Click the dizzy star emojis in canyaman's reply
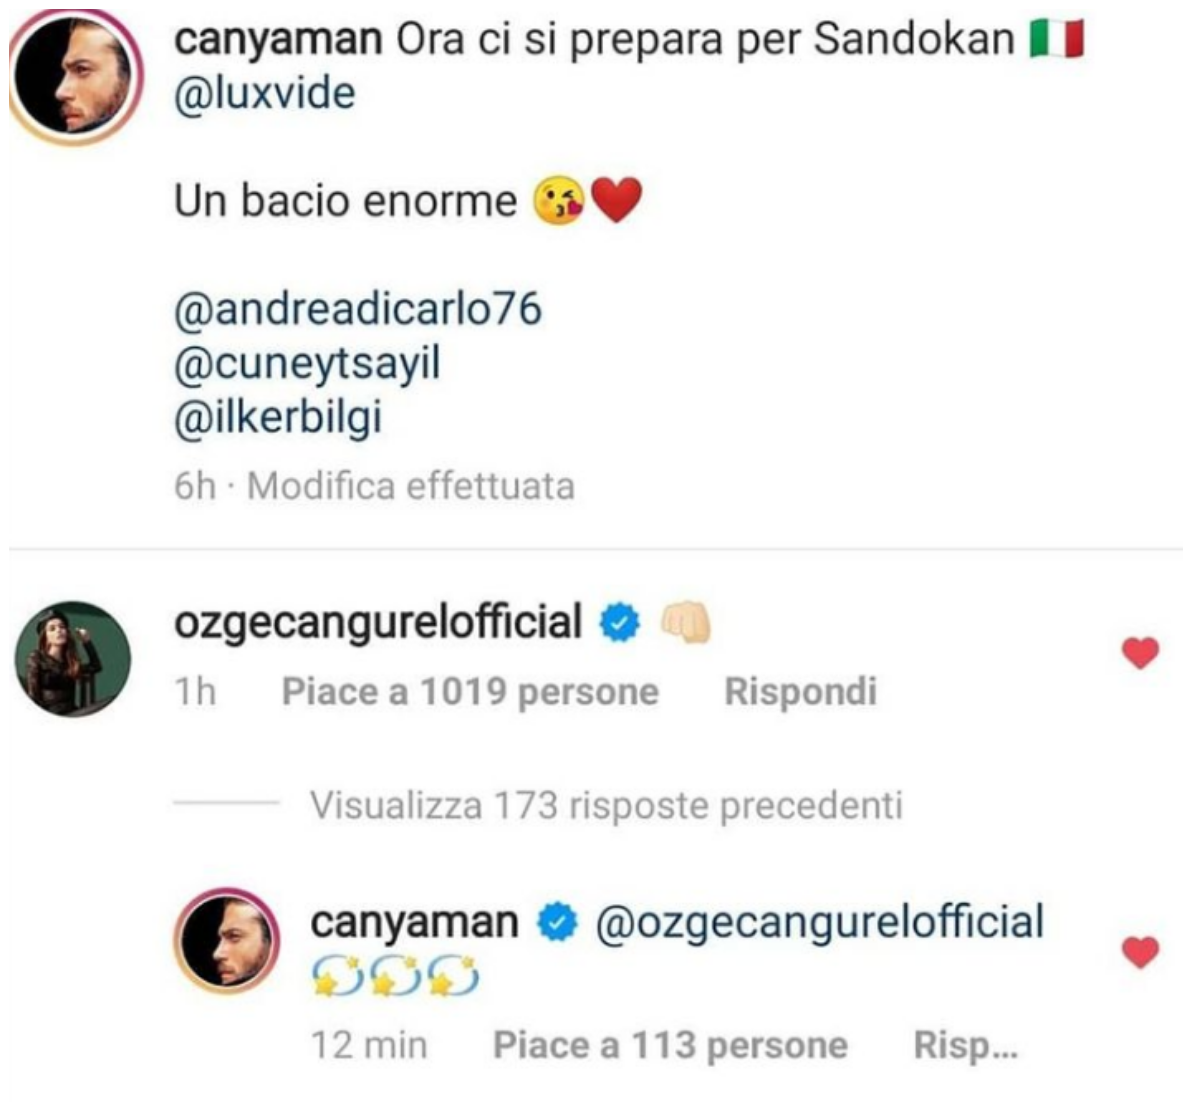The image size is (1188, 1105). [395, 976]
